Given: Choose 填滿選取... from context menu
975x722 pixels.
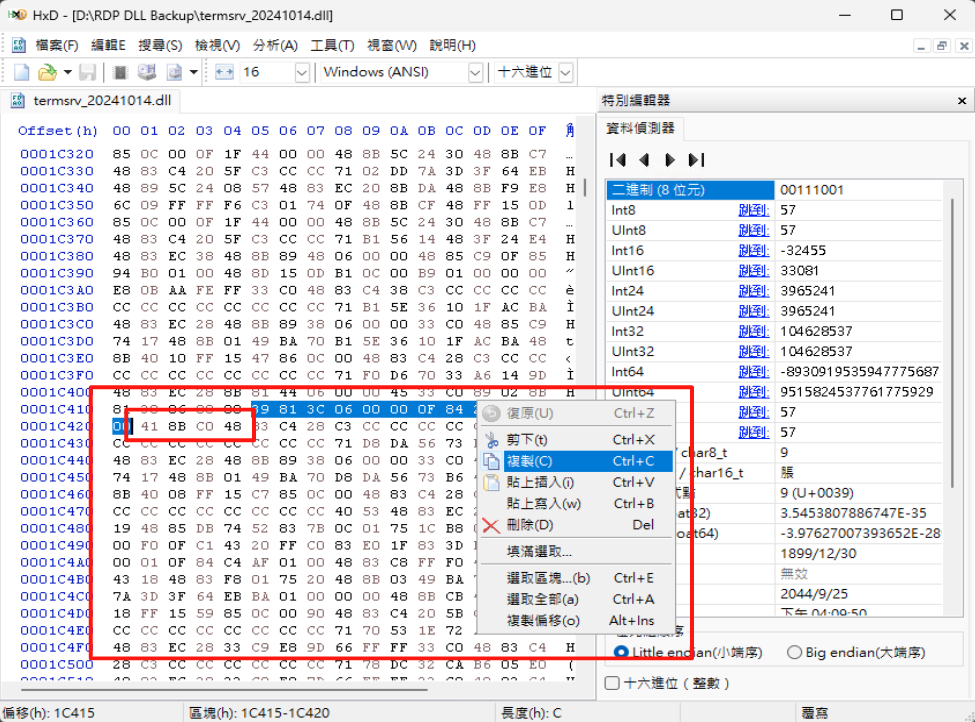Looking at the screenshot, I should tap(576, 552).
